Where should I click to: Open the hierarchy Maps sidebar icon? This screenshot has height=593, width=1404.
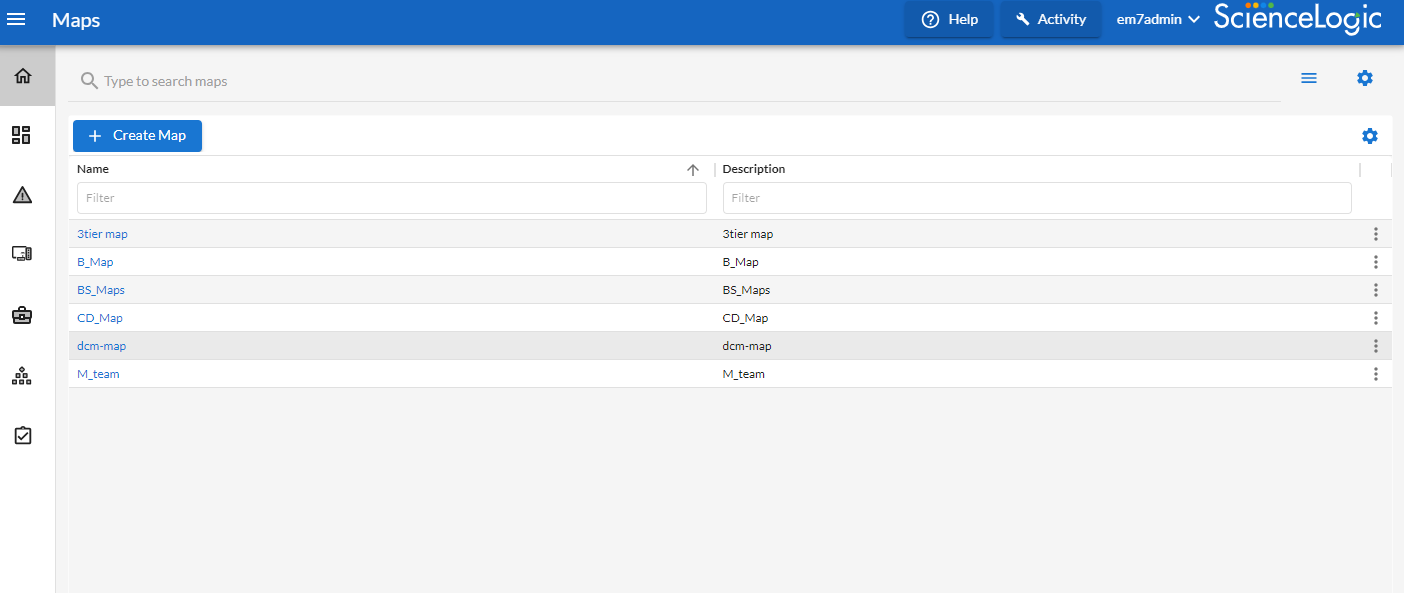pos(22,376)
